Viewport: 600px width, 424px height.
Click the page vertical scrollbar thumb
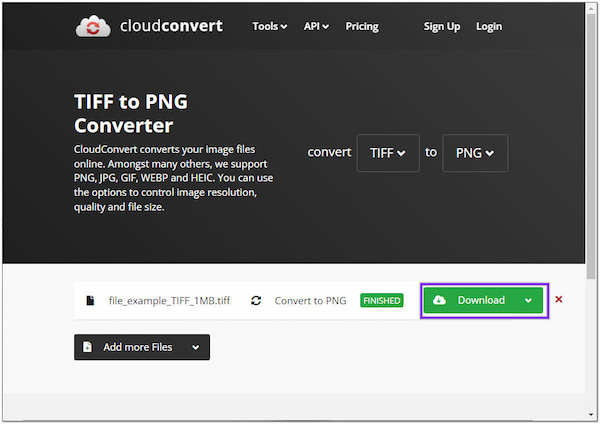point(592,145)
